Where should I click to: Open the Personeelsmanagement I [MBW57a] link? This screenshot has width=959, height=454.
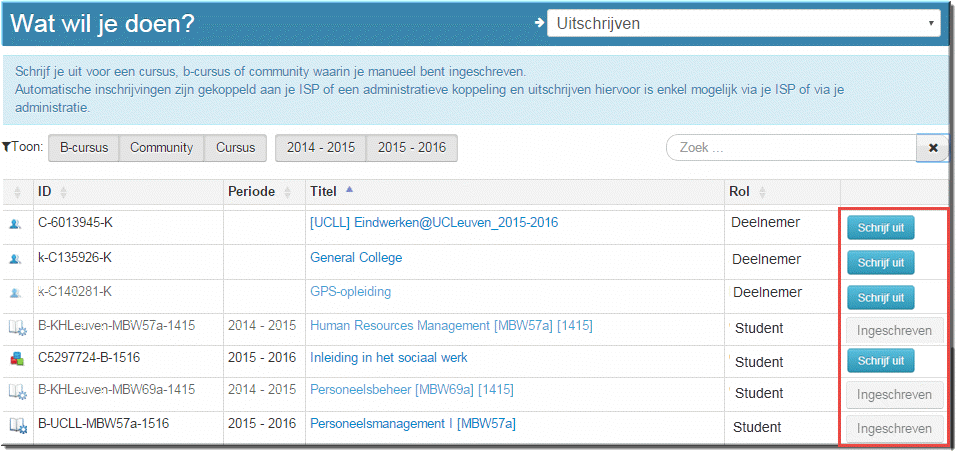coord(413,423)
